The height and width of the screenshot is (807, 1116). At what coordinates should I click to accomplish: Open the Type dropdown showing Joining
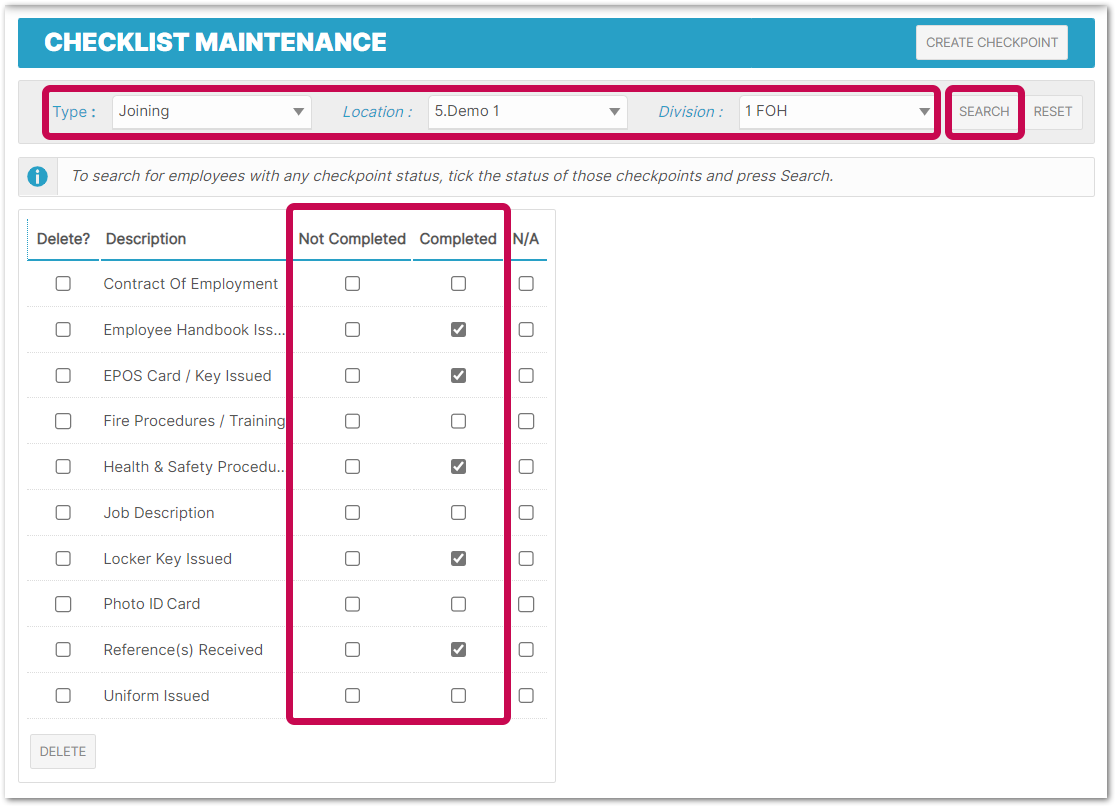(x=211, y=112)
